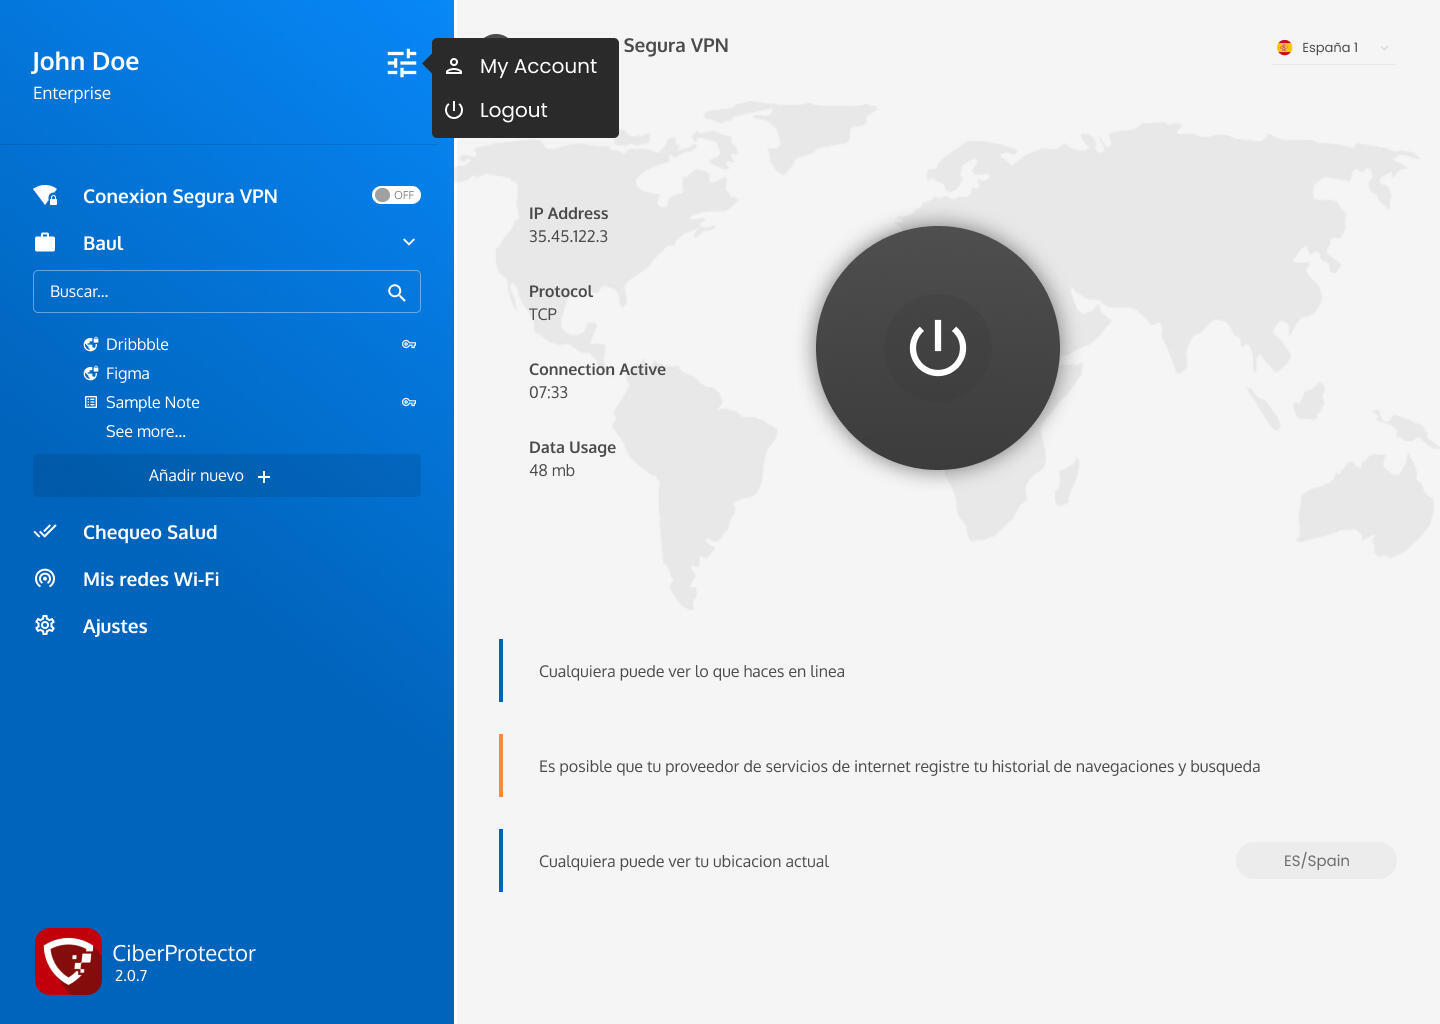Click the key icon next to Sample Note

point(409,402)
